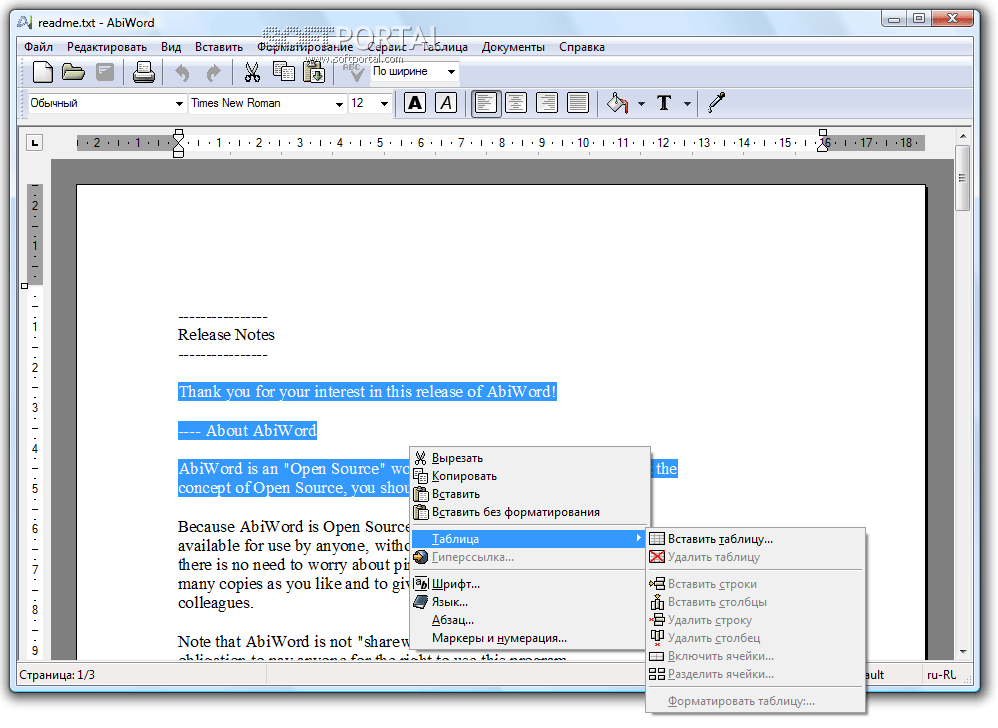Click the scrollbar down arrow
This screenshot has width=998, height=728.
point(962,652)
